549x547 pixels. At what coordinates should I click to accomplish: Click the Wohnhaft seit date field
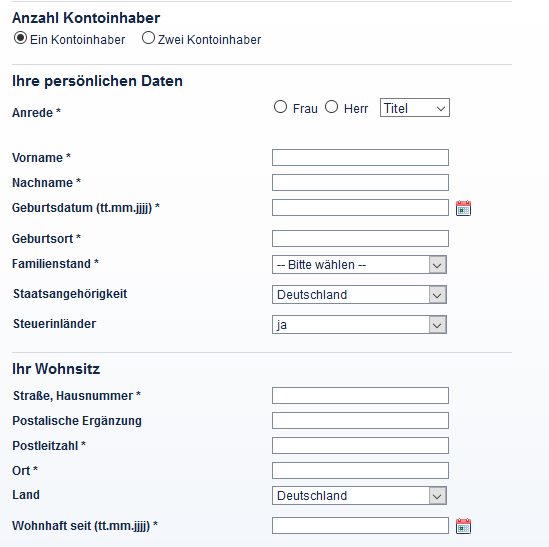coord(360,526)
